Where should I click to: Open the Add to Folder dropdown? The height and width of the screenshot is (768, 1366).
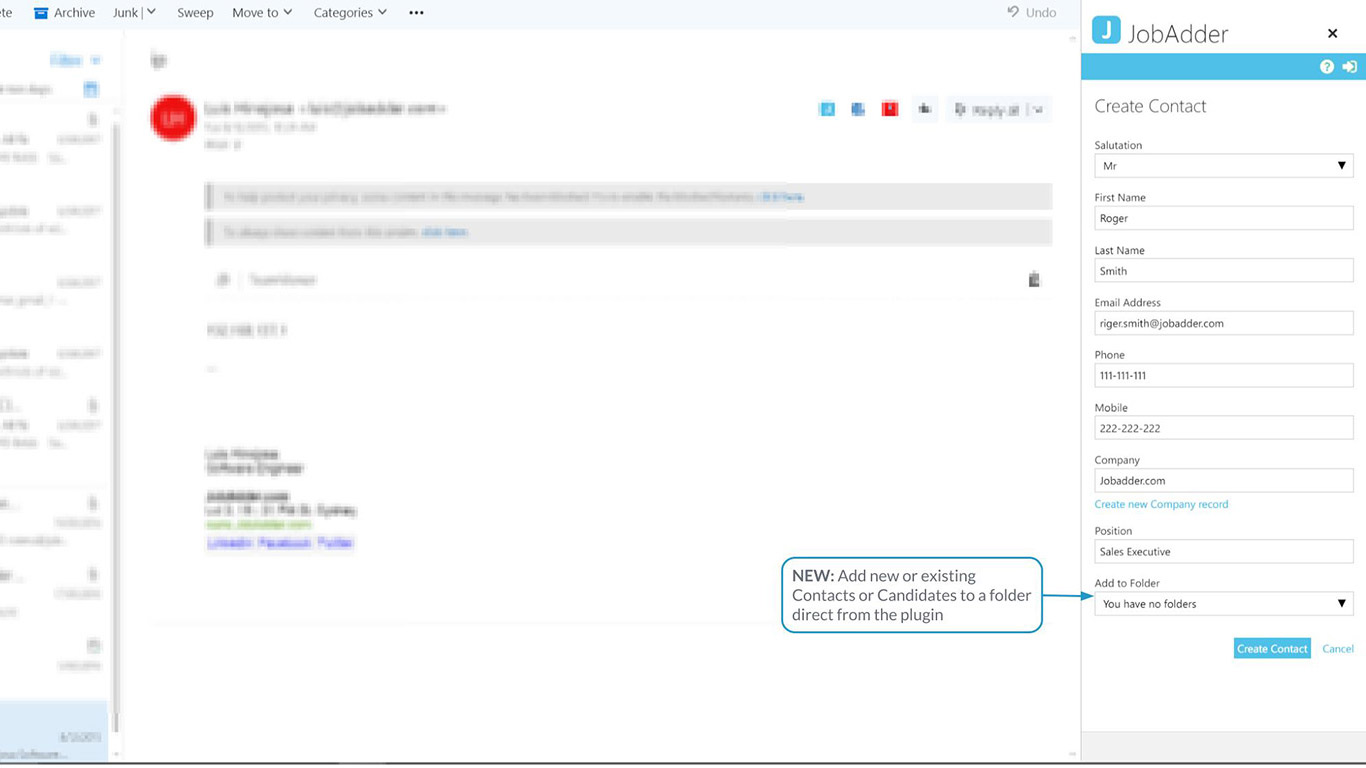coord(1224,604)
